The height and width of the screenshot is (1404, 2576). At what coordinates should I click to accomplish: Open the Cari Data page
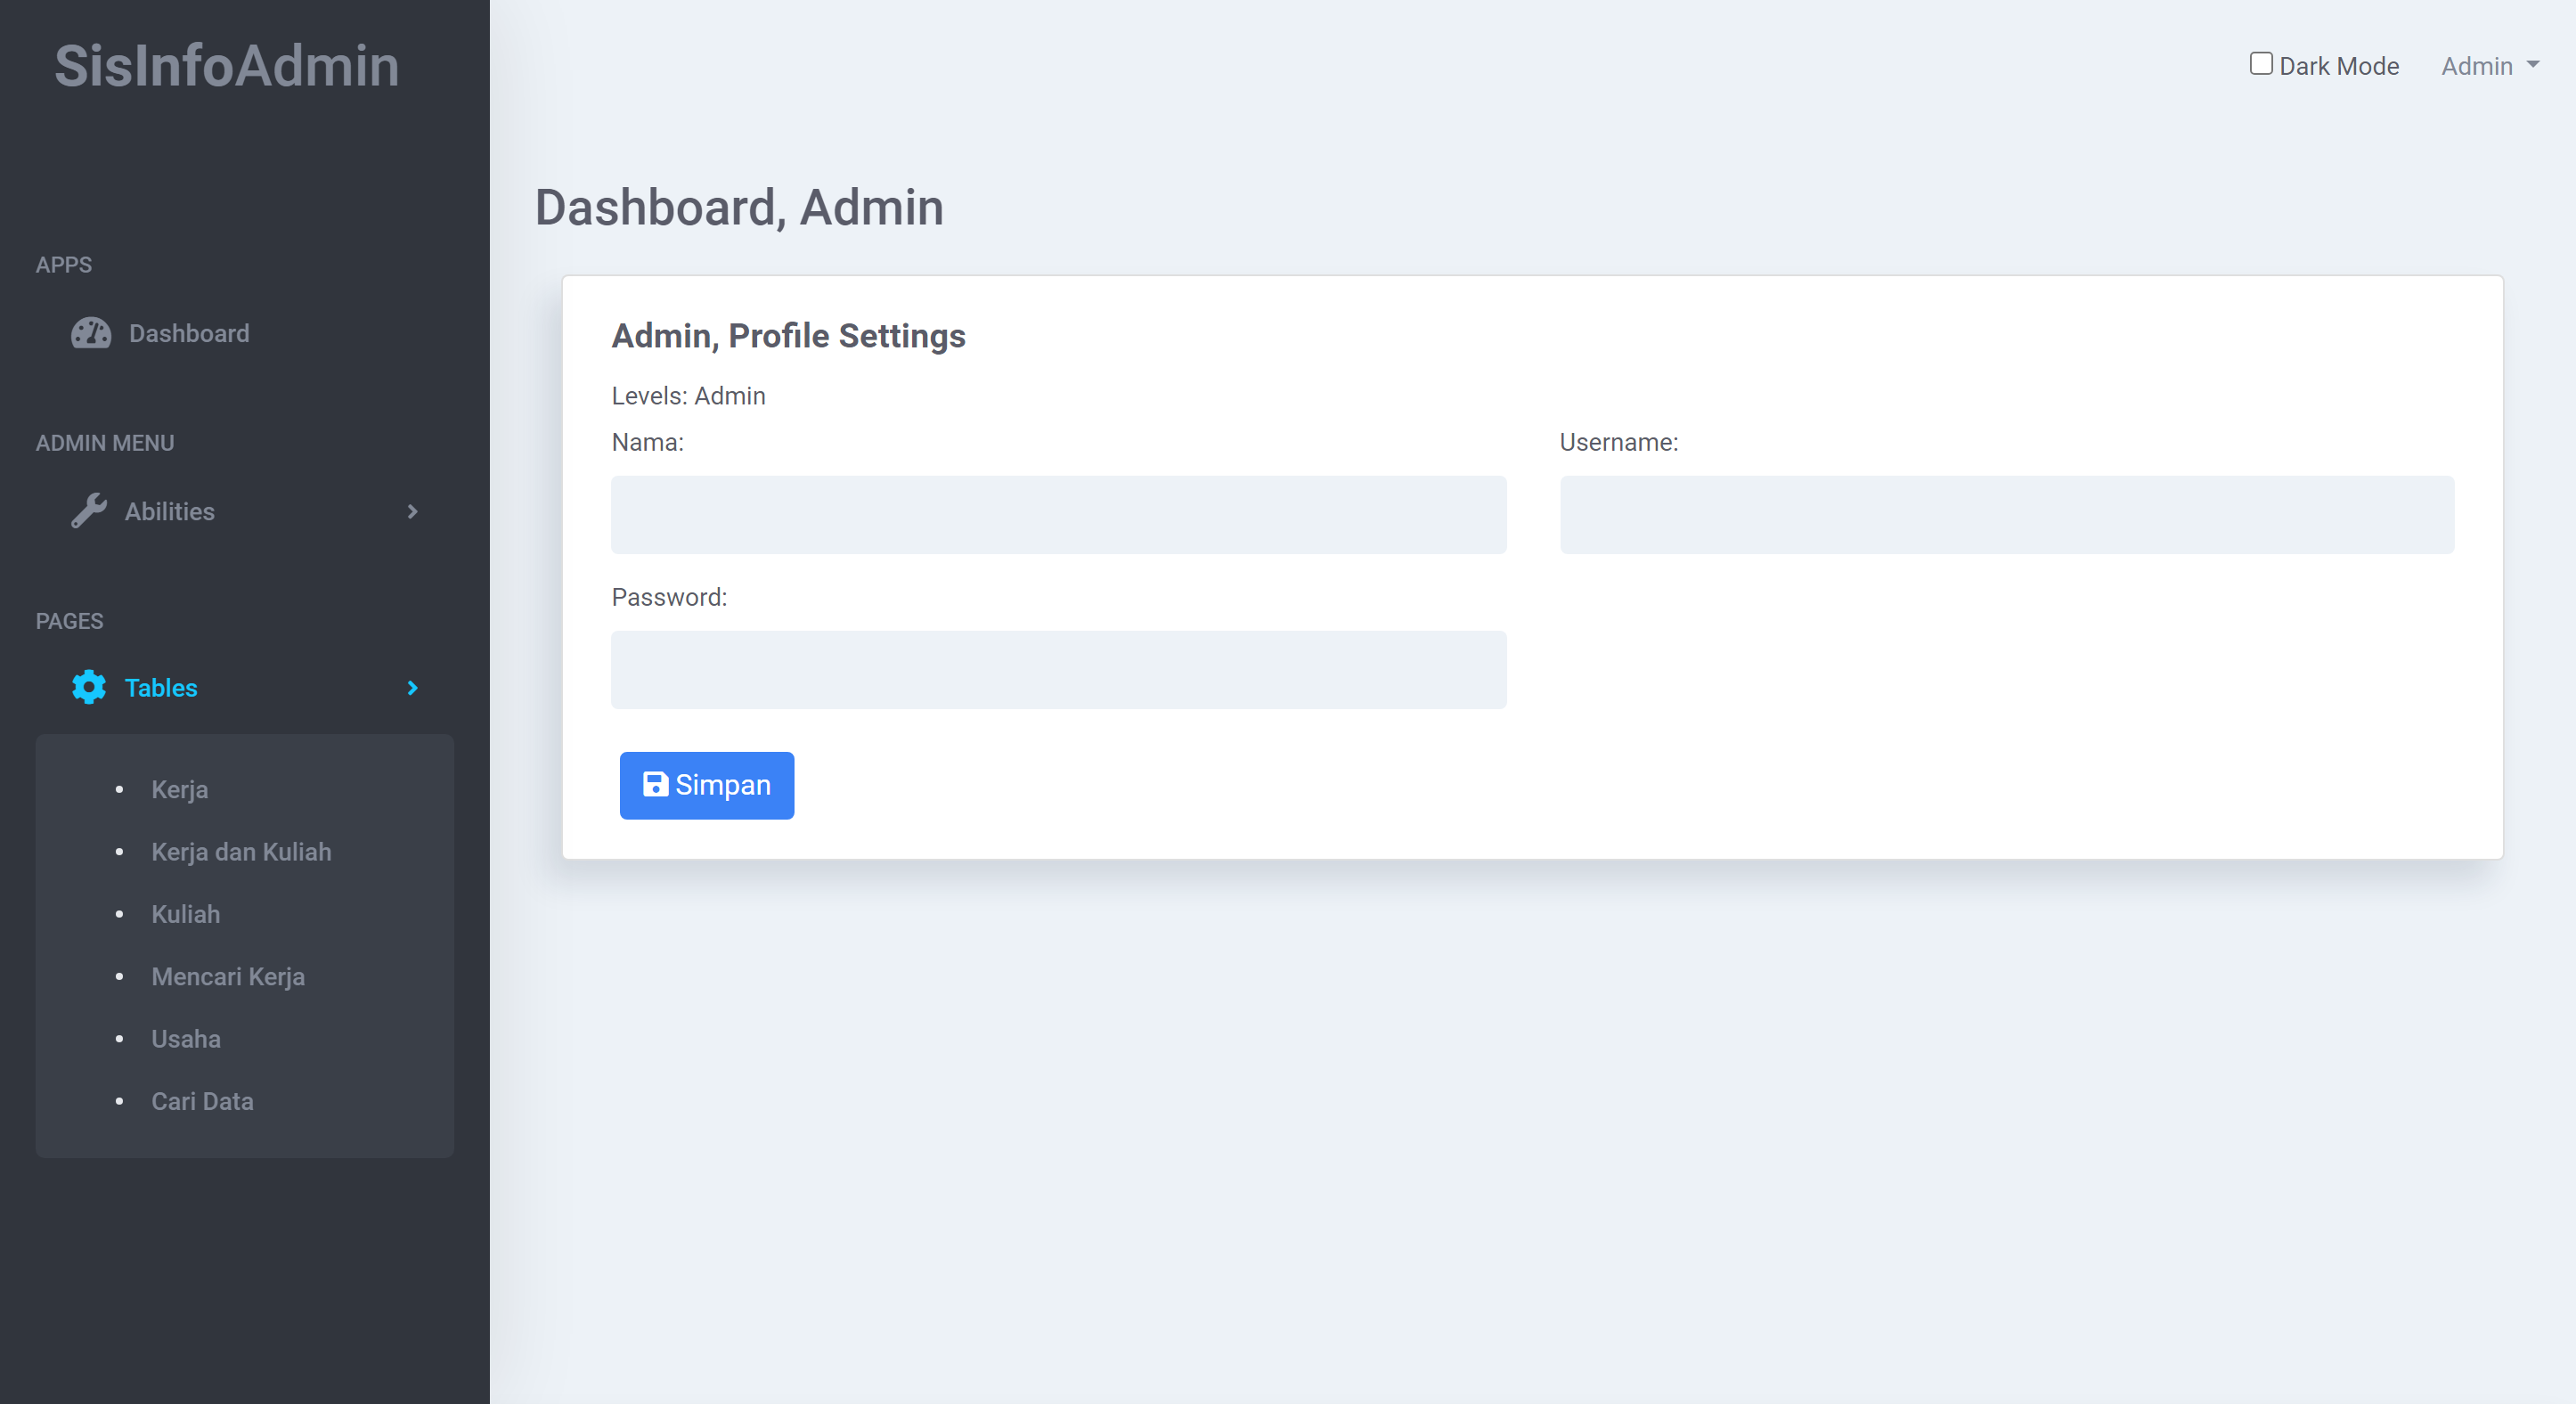click(x=202, y=1101)
